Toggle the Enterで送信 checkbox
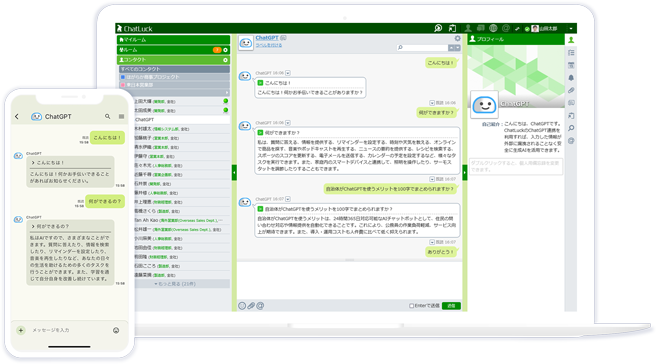Screen dimensions: 656x364 point(411,306)
